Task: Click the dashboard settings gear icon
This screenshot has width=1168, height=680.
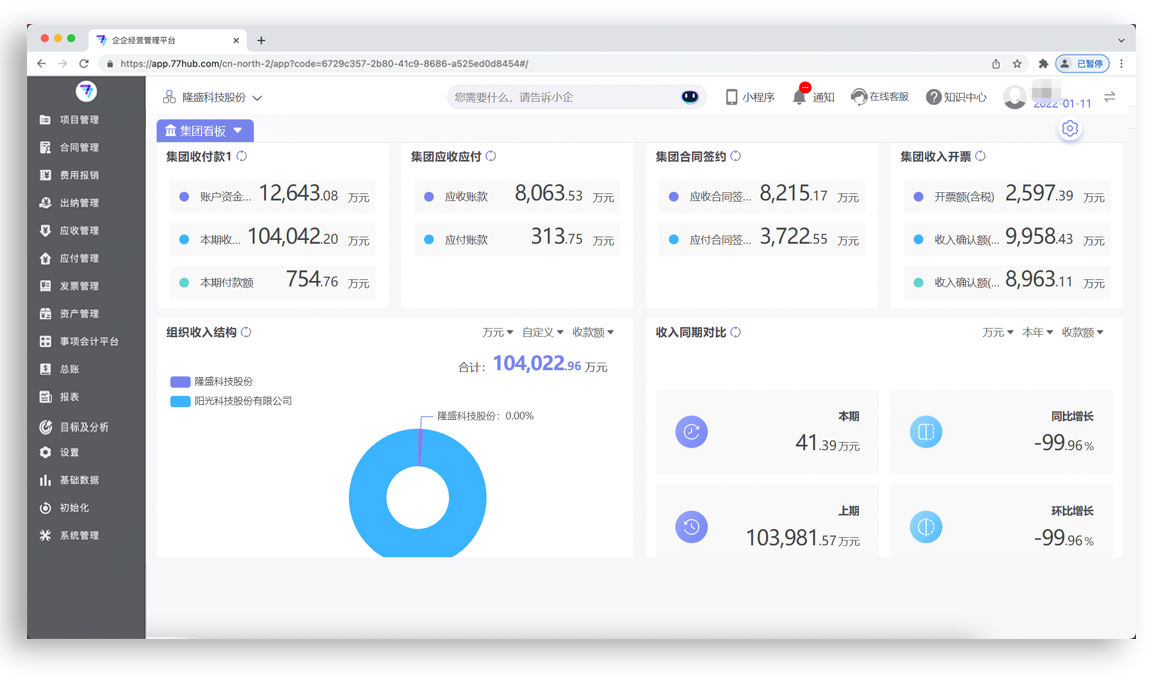Action: point(1070,129)
